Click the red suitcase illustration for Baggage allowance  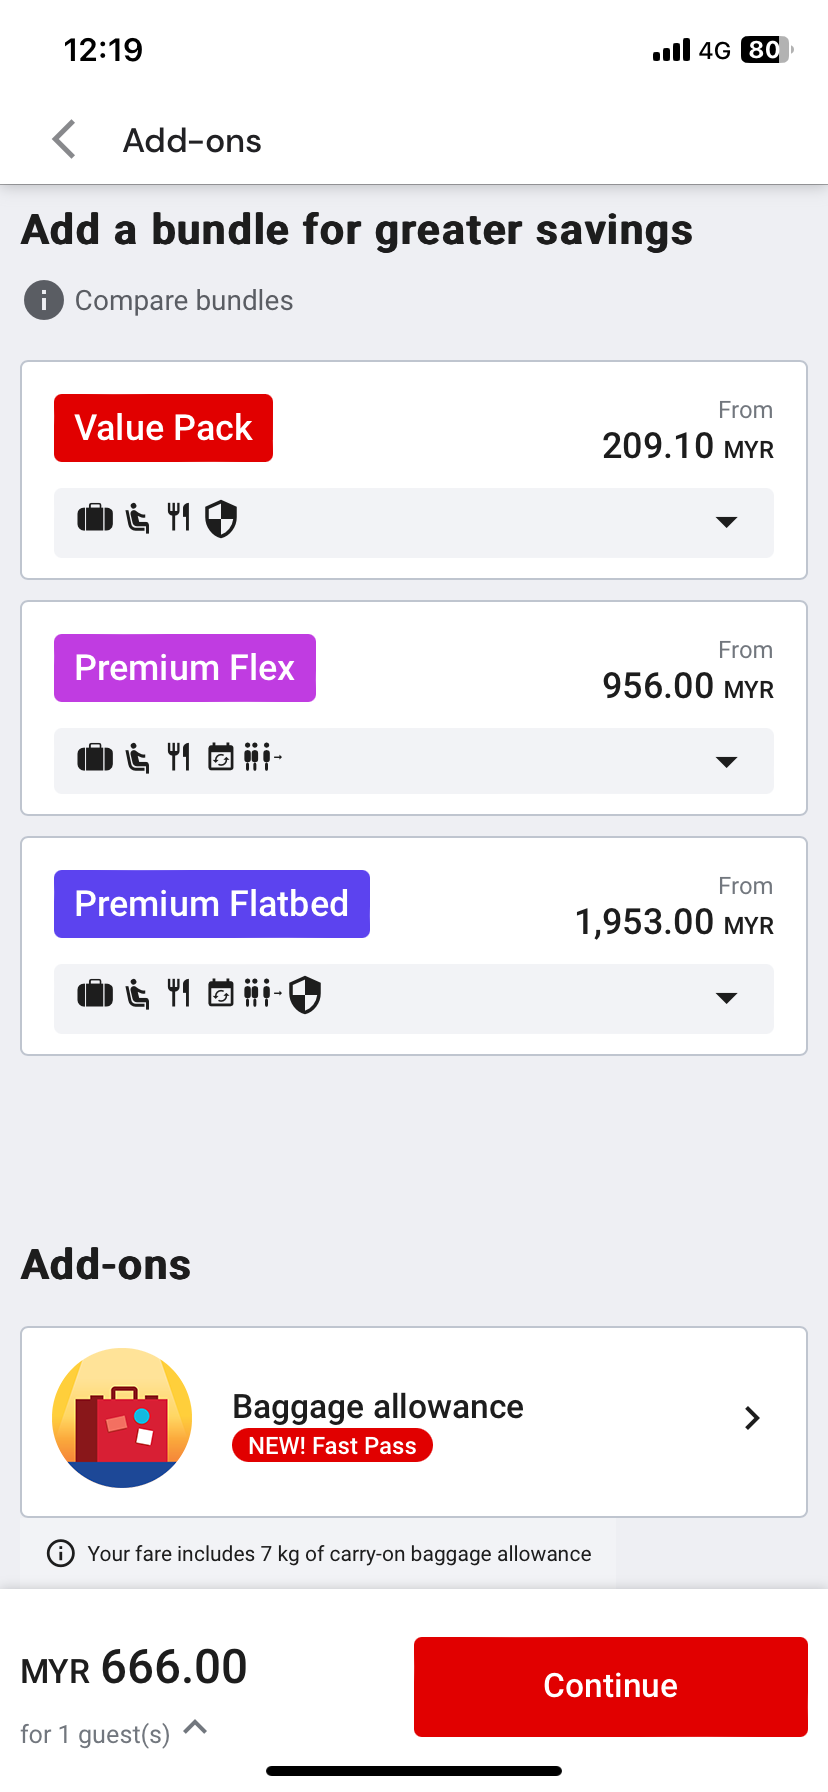[x=121, y=1417]
